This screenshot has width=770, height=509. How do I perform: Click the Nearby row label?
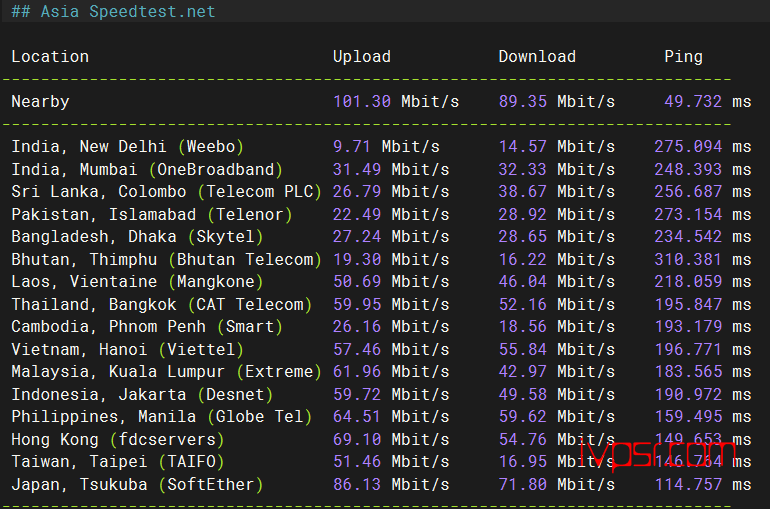40,102
